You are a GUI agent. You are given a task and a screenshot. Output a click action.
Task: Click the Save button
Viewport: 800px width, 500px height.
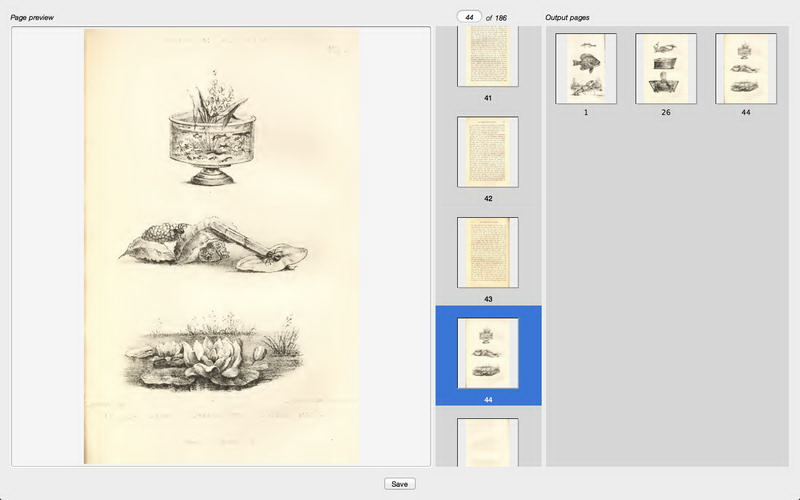399,483
